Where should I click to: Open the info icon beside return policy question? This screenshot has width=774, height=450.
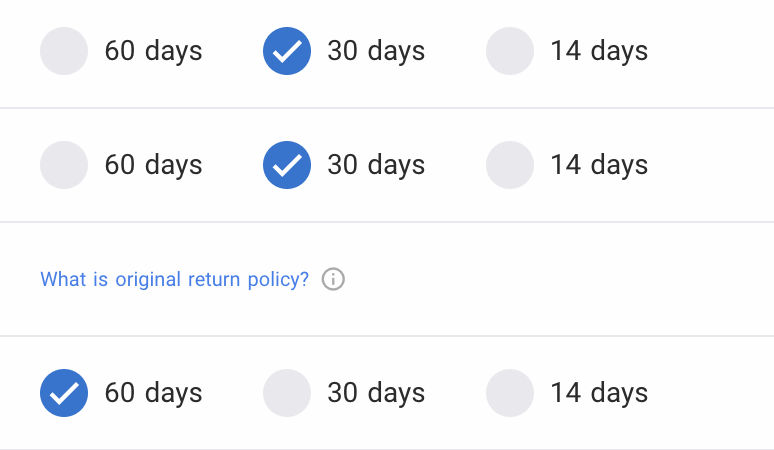333,280
